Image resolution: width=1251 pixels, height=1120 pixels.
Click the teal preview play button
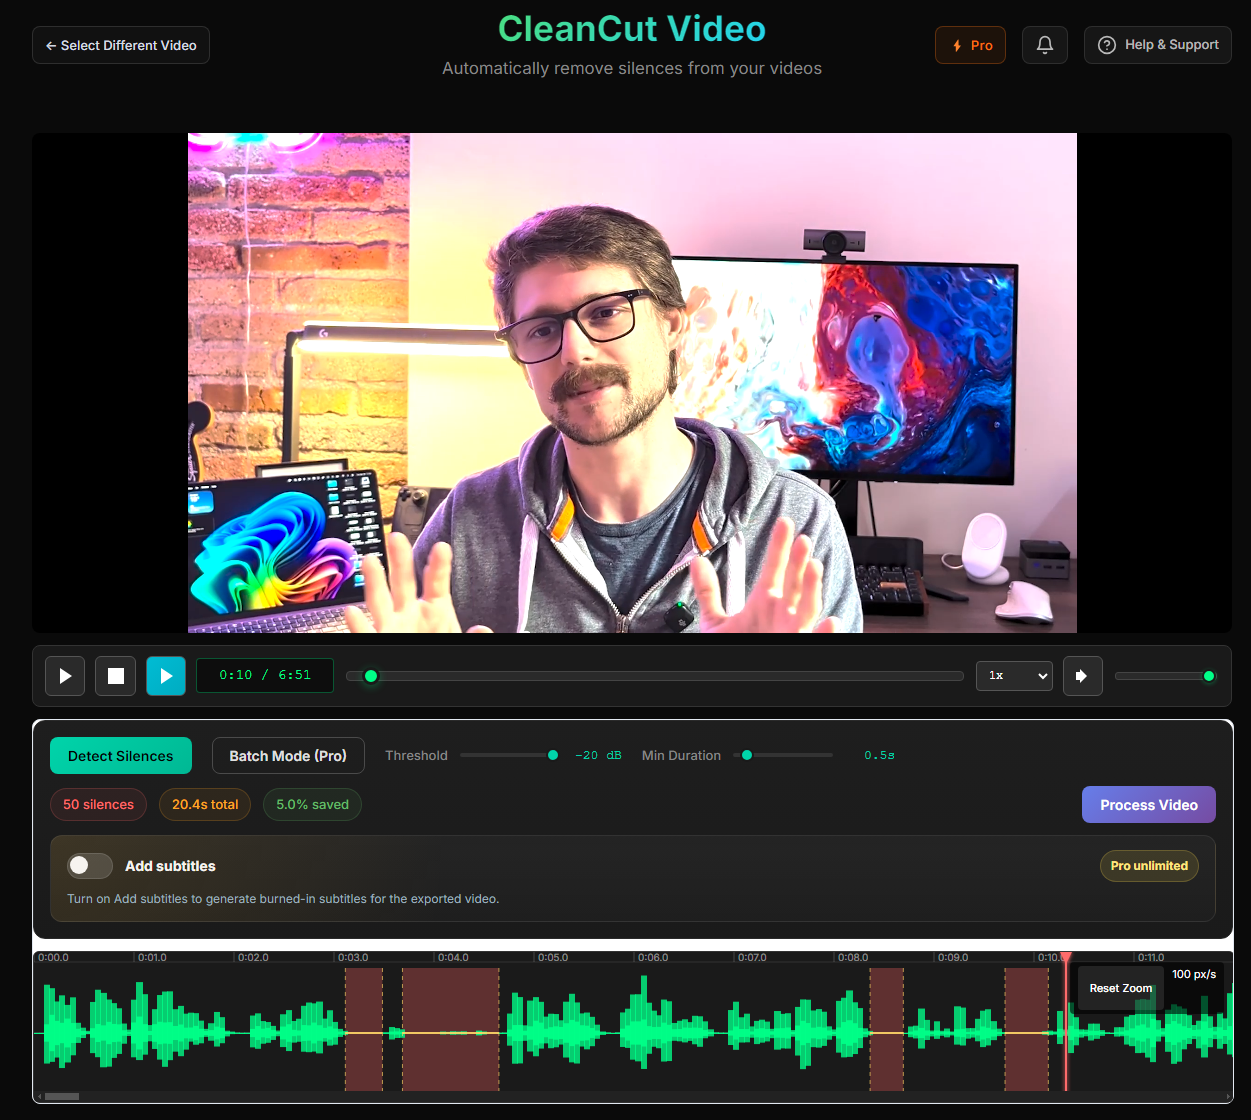click(166, 676)
